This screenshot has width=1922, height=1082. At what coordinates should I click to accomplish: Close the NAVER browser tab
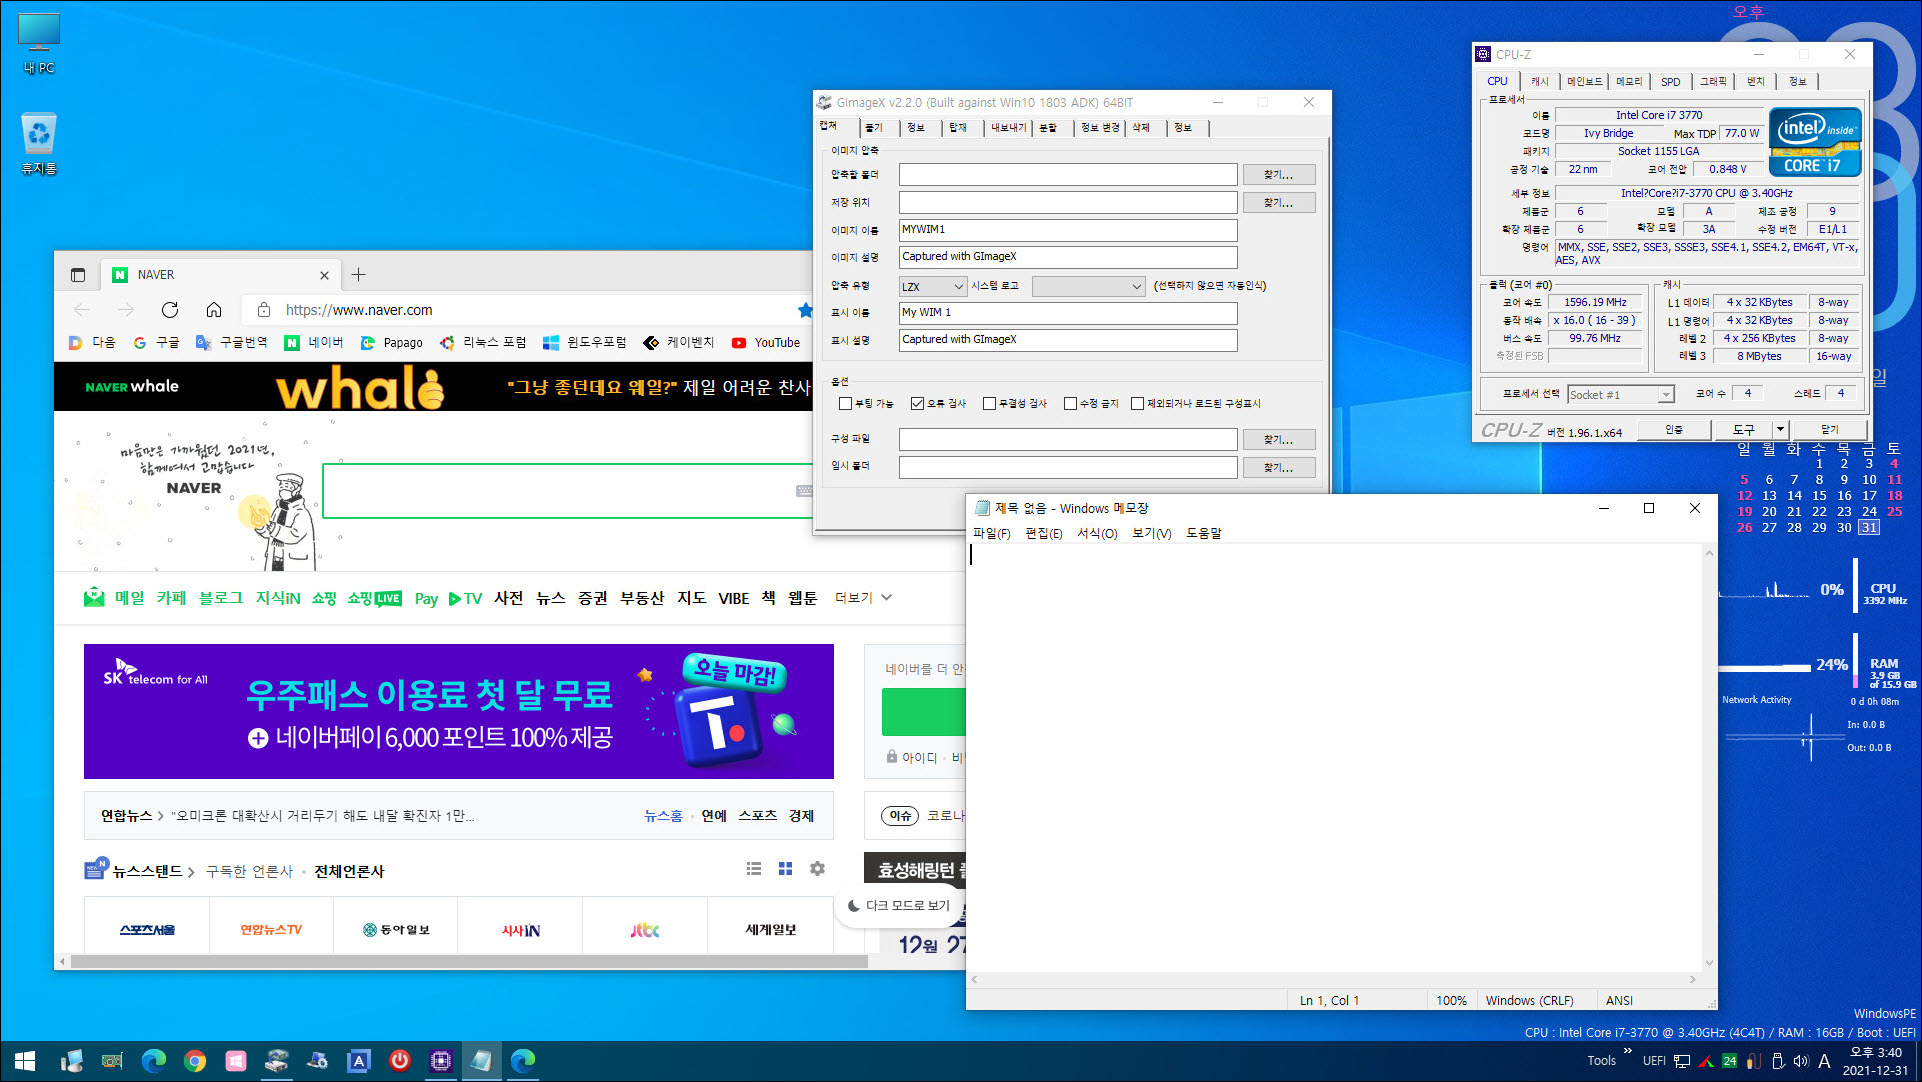(324, 275)
